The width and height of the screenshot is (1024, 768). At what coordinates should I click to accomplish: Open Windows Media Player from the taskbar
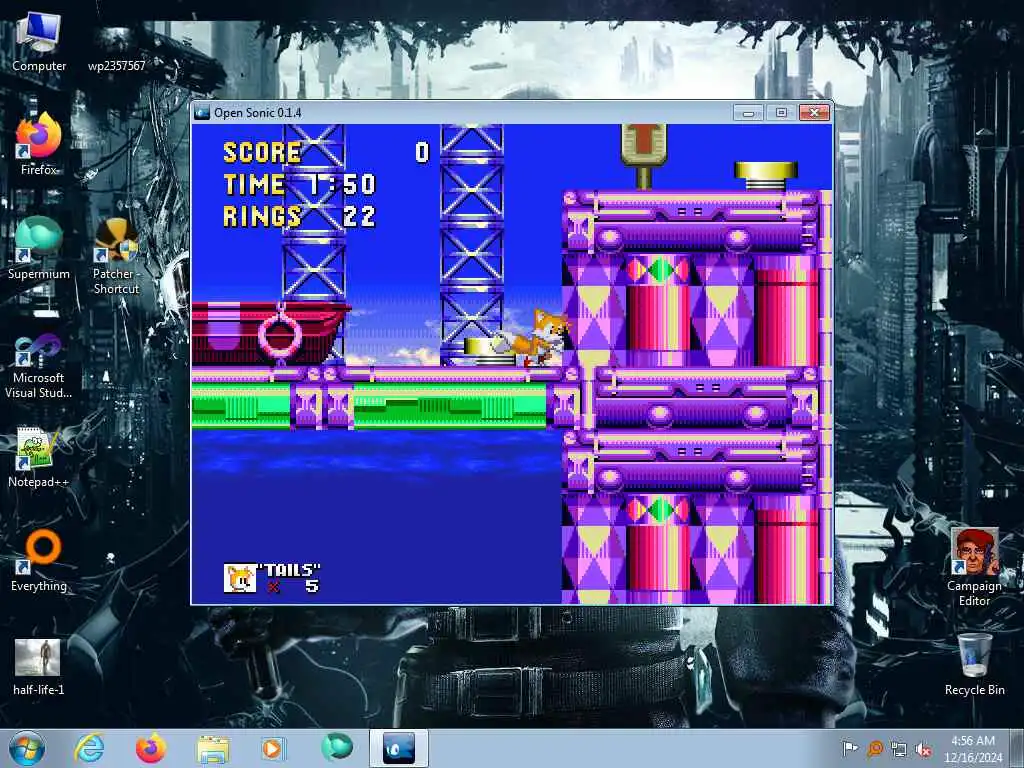274,748
